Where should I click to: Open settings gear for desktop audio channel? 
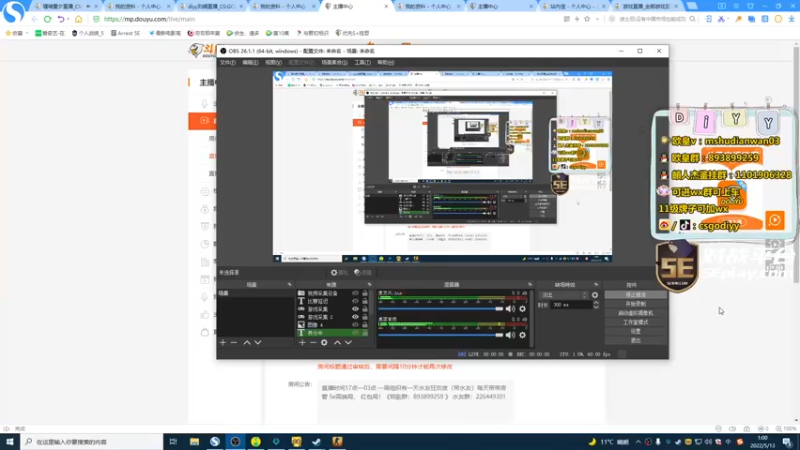(x=522, y=335)
